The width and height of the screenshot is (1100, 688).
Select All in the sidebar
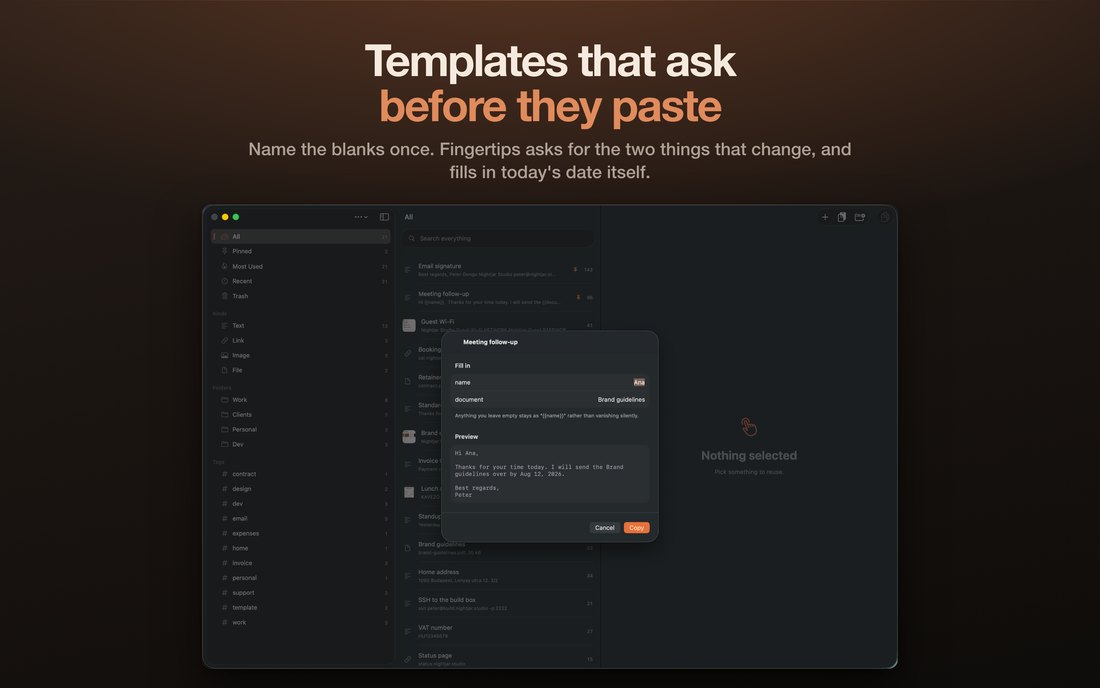(x=300, y=236)
